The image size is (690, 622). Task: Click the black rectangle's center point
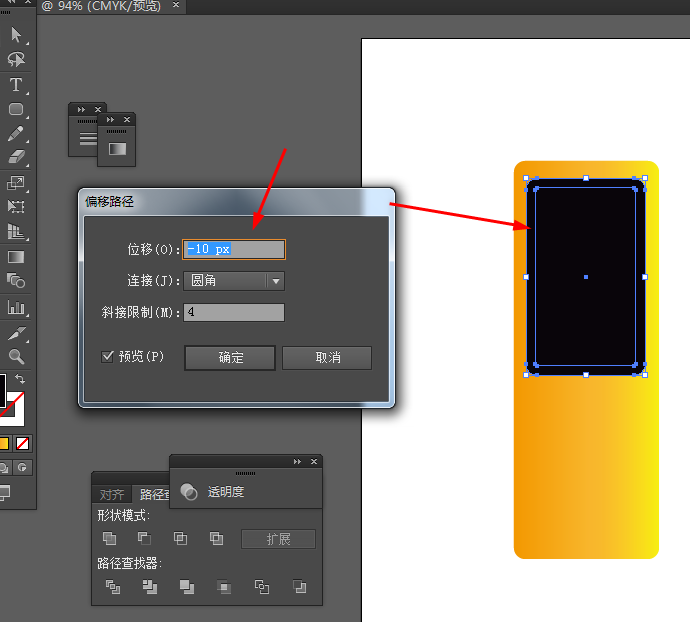tap(586, 277)
